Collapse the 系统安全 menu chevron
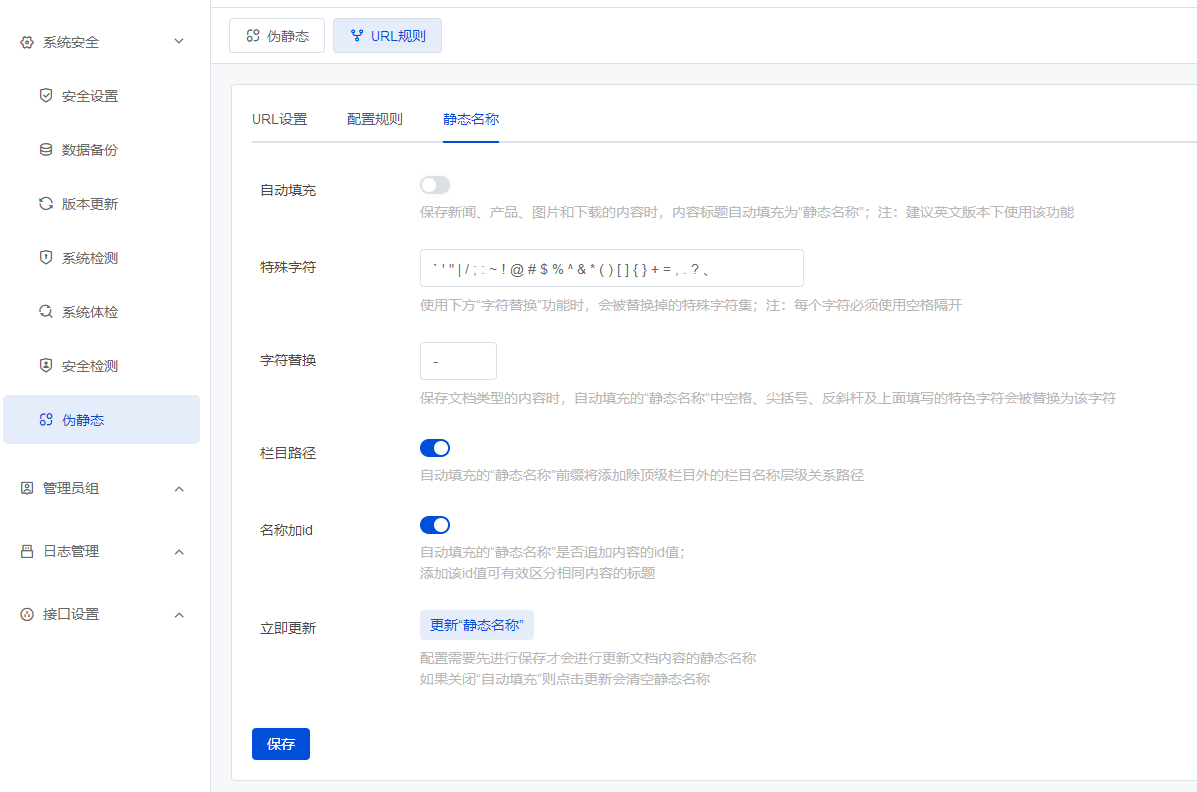1197x792 pixels. click(x=179, y=42)
